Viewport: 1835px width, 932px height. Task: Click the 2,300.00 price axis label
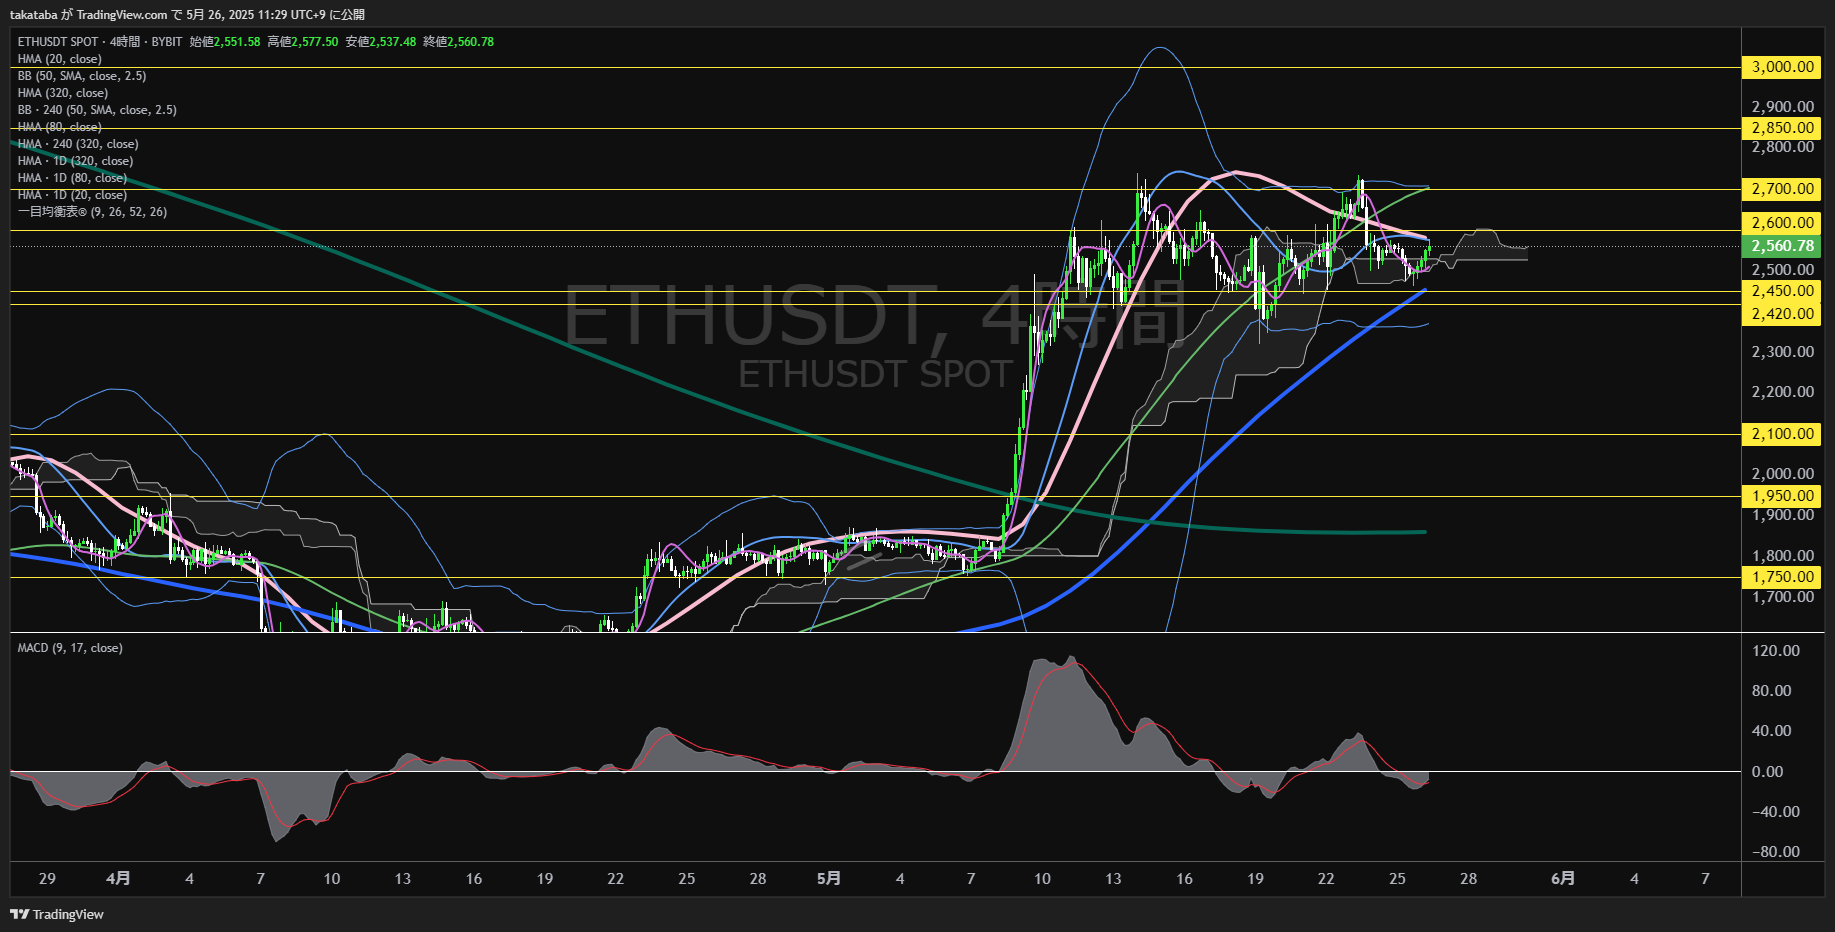tap(1782, 352)
